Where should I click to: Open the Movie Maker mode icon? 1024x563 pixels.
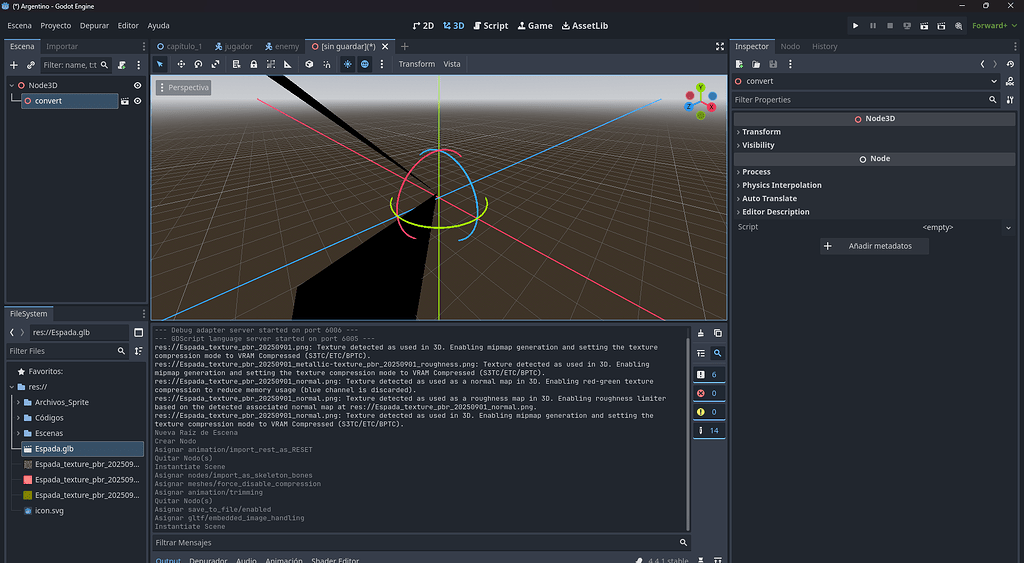tap(958, 25)
